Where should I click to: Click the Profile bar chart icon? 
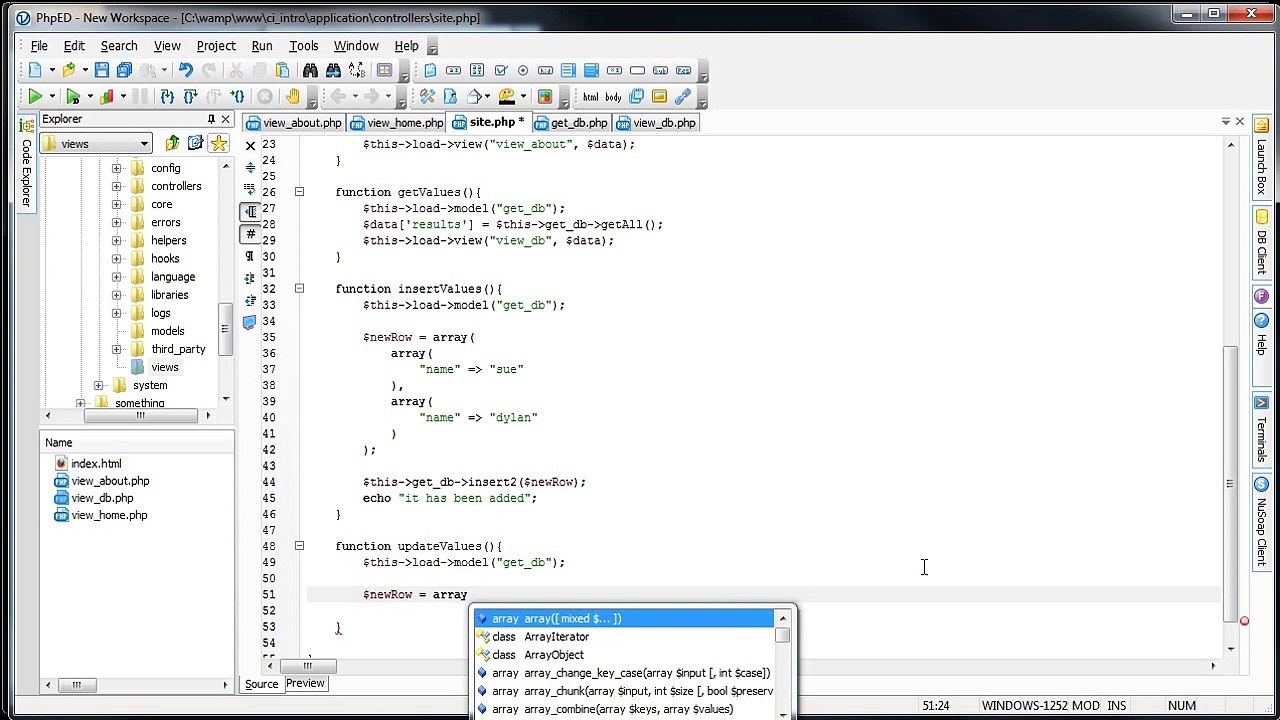106,96
